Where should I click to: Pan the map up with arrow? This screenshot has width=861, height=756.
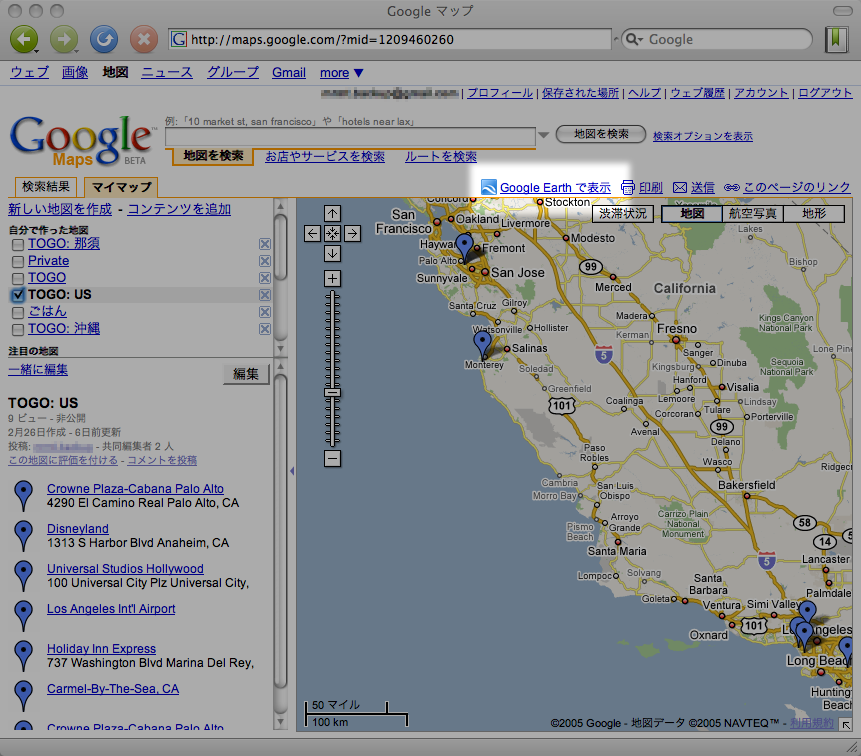coord(332,214)
